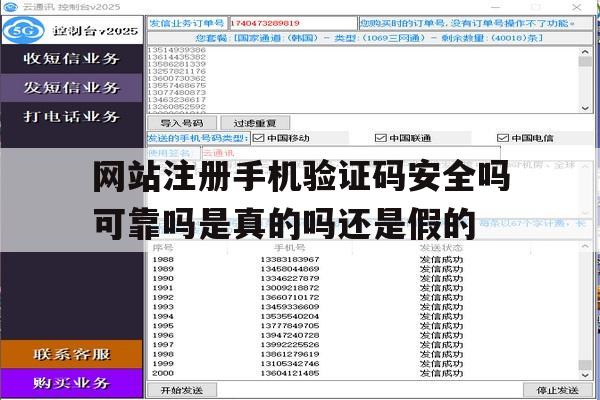Viewport: 600px width, 400px height.
Task: Open 打电话业务 section
Action: click(71, 116)
